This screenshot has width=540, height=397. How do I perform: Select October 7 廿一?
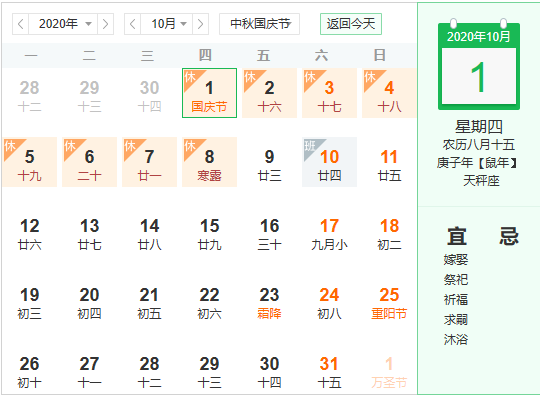coord(149,162)
